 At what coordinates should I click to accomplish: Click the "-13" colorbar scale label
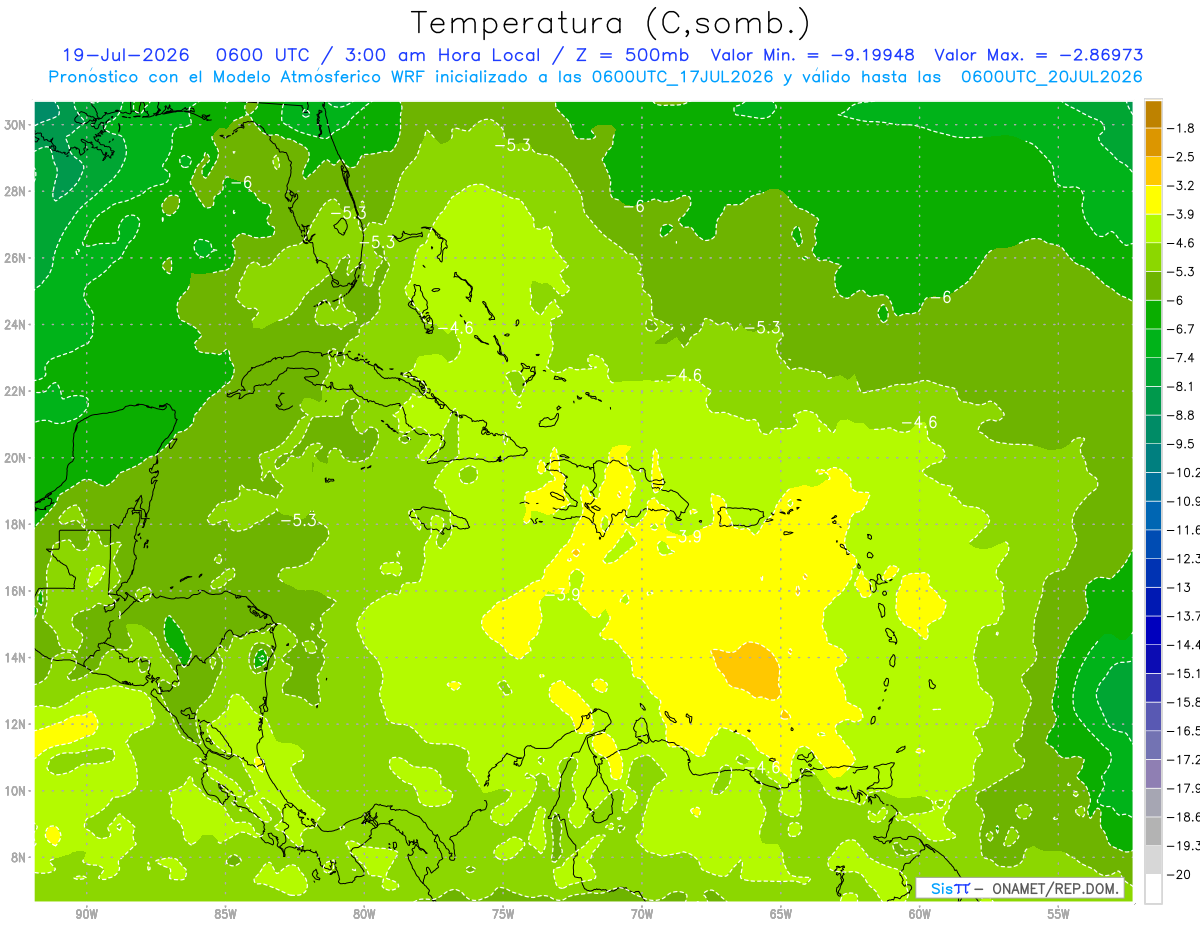(1179, 587)
